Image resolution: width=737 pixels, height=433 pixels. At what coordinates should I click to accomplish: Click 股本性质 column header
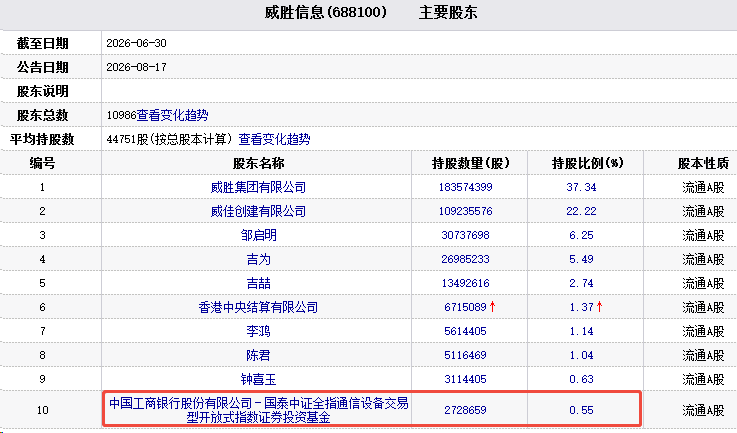(x=703, y=163)
